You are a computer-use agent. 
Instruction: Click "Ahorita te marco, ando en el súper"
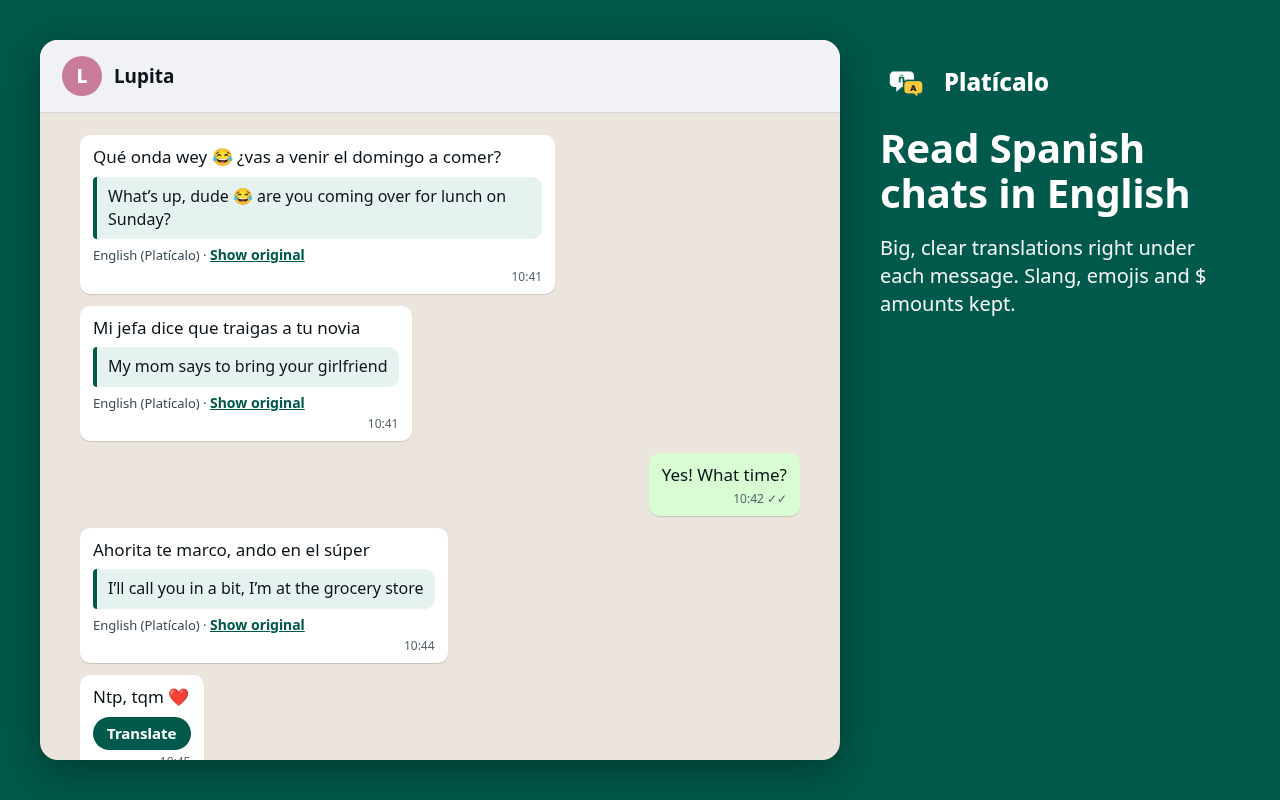point(231,550)
